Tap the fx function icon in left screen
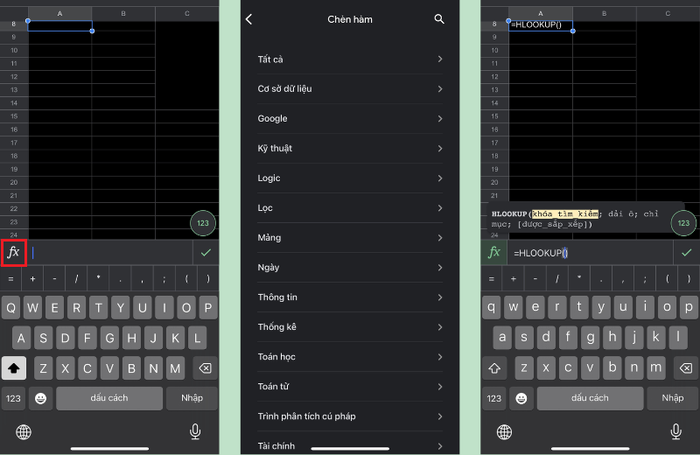 click(14, 253)
